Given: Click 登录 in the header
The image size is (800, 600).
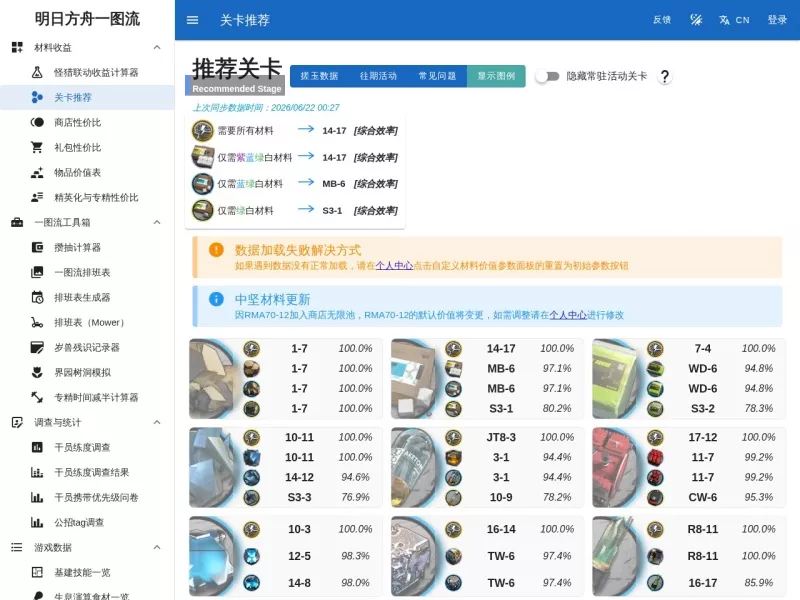Looking at the screenshot, I should [777, 20].
